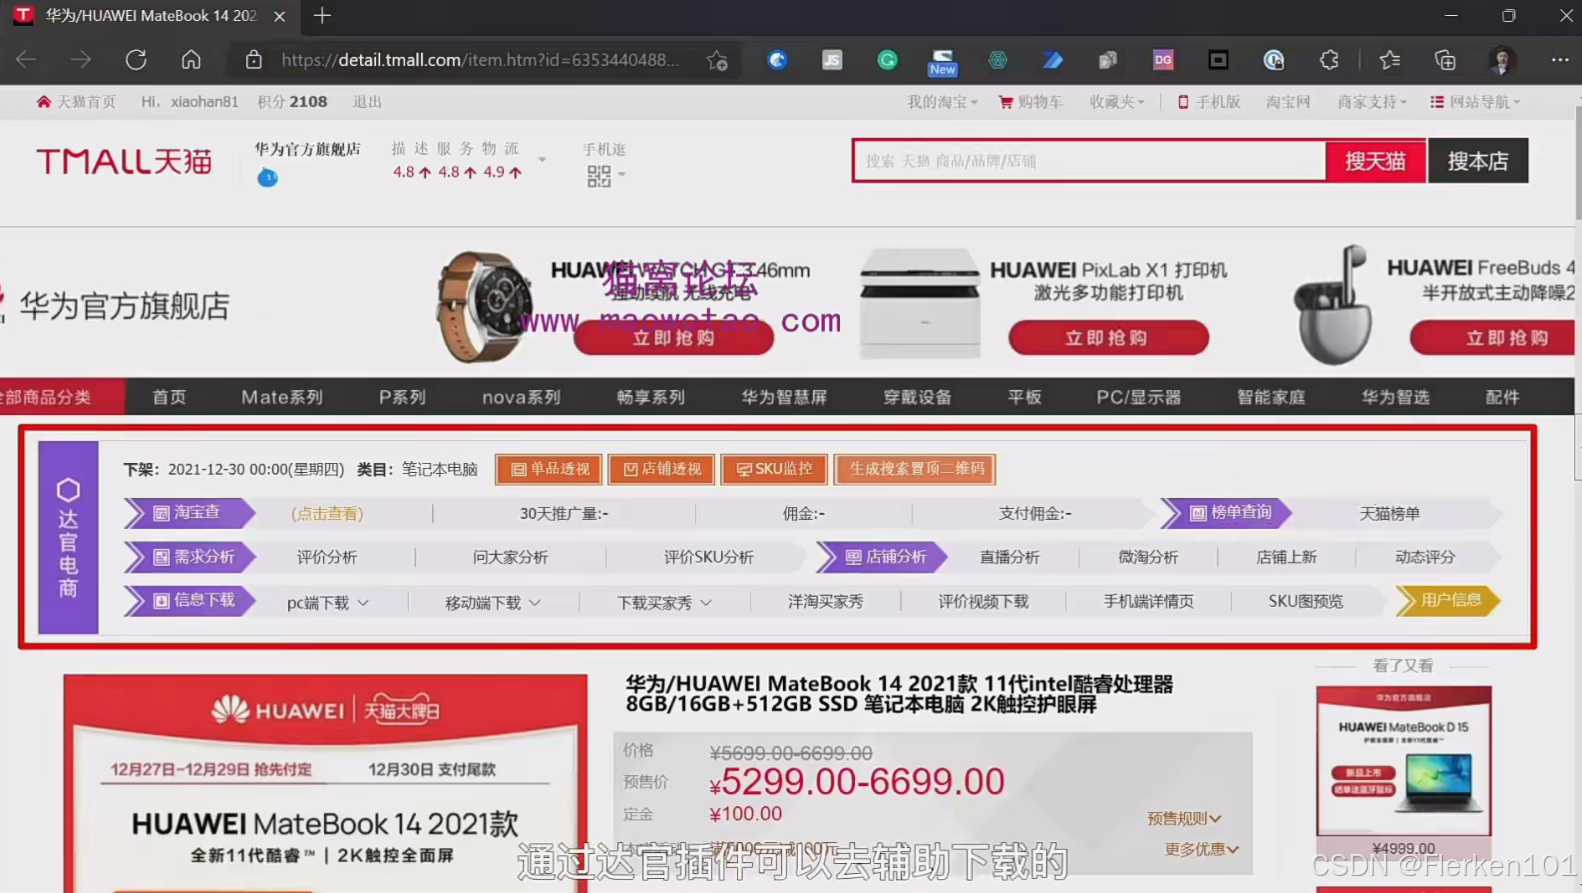Click SKU监控 plugin button
The width and height of the screenshot is (1582, 893).
774,469
